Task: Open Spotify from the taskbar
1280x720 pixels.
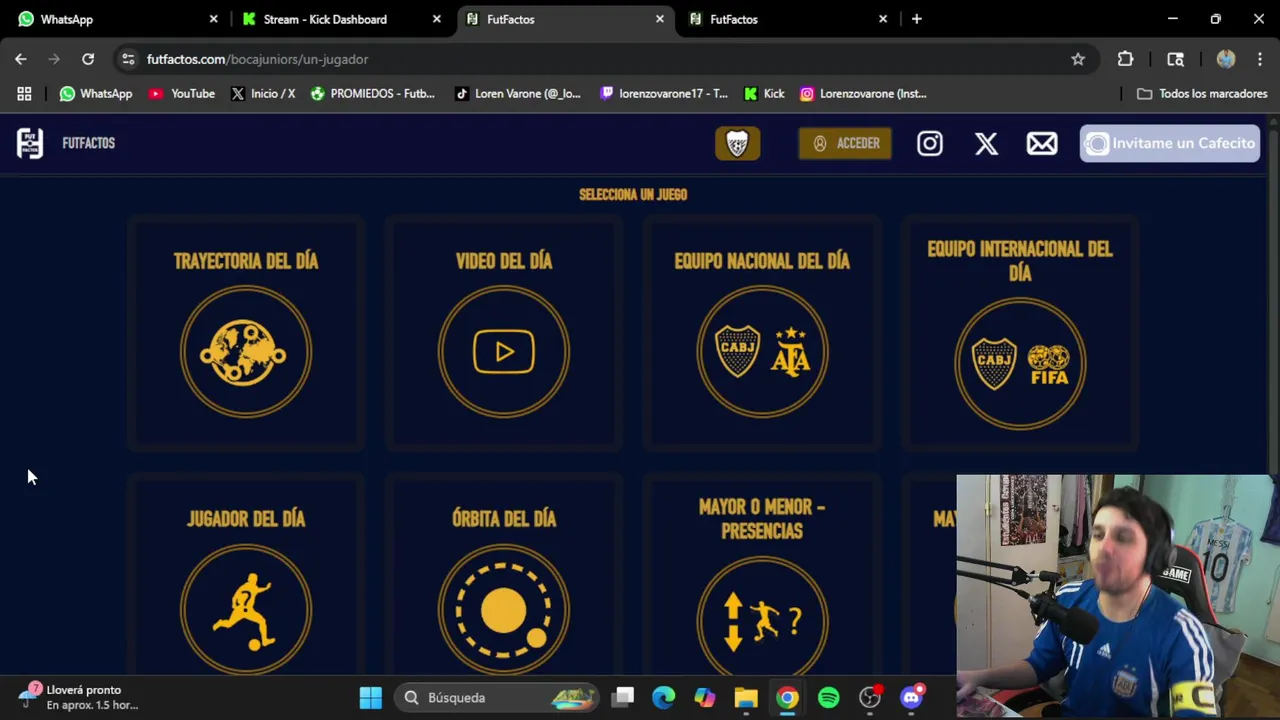Action: point(829,698)
